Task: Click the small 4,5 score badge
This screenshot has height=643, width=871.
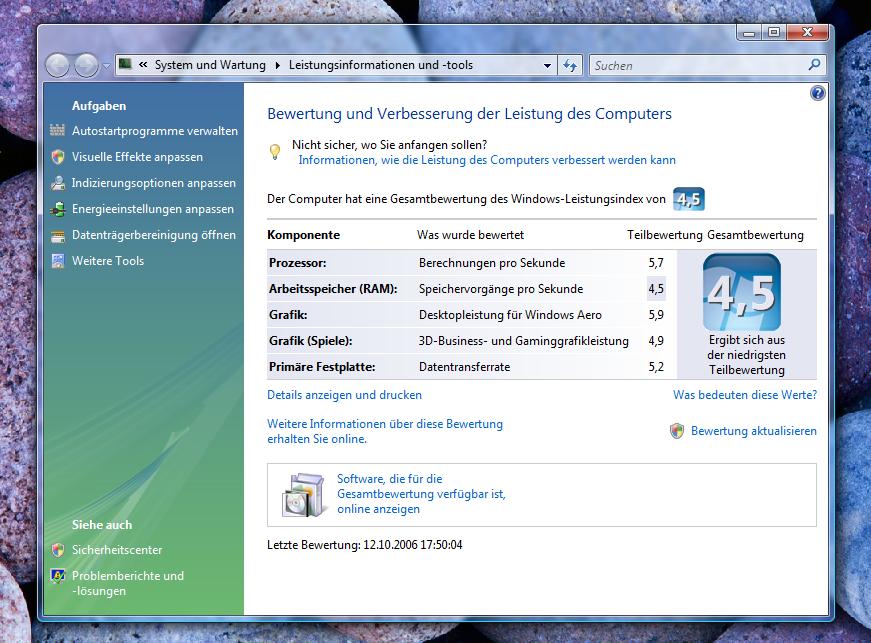Action: click(689, 199)
